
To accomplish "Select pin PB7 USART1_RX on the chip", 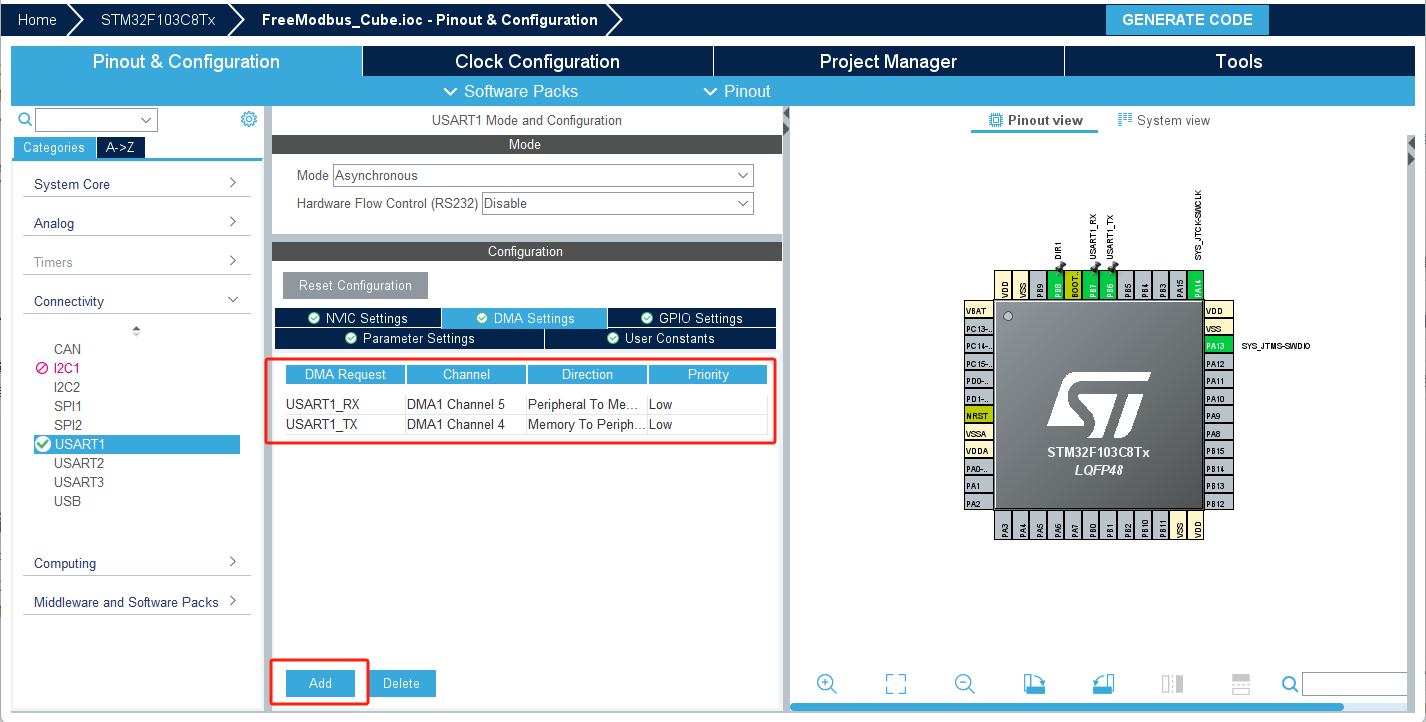I will [1091, 285].
